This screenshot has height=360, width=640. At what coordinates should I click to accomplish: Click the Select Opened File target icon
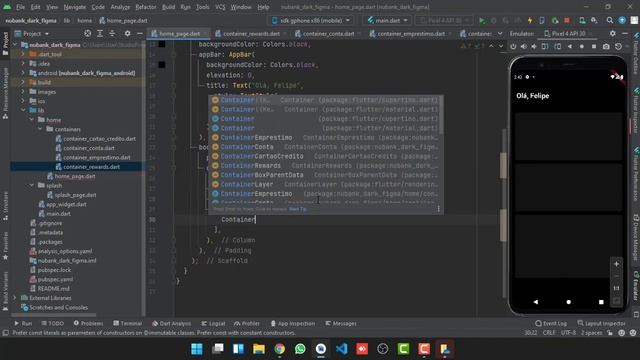[87, 33]
